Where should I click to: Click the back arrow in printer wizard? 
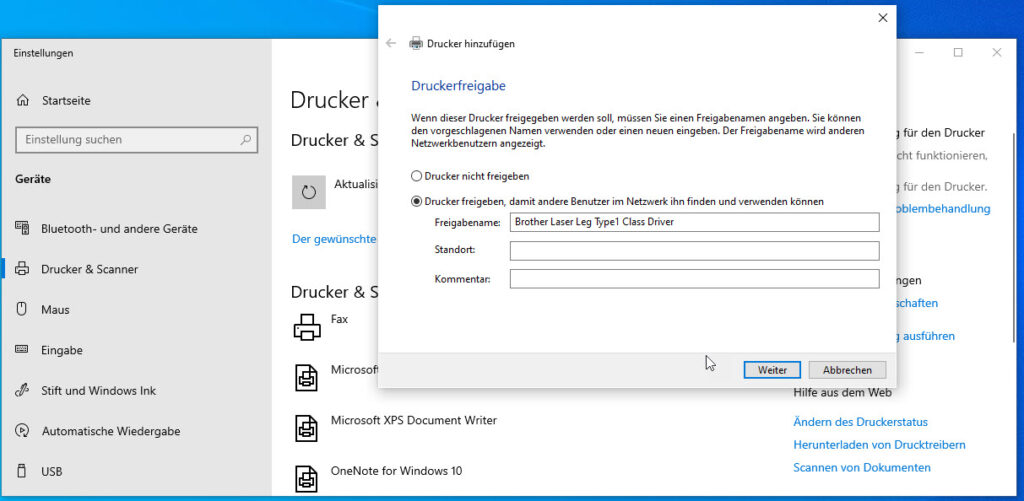391,44
